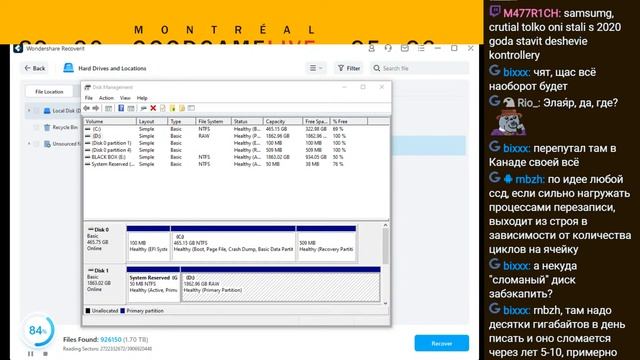Screen dimensions: 640x360
Task: Open the hamburger menu in Recoverit title bar
Action: [x=421, y=48]
